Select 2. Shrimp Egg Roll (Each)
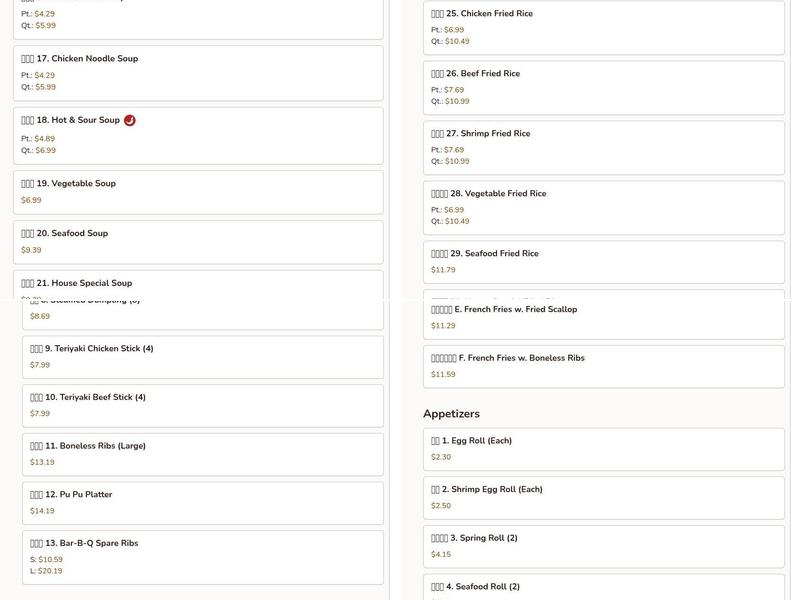This screenshot has height=600, width=800. 604,498
